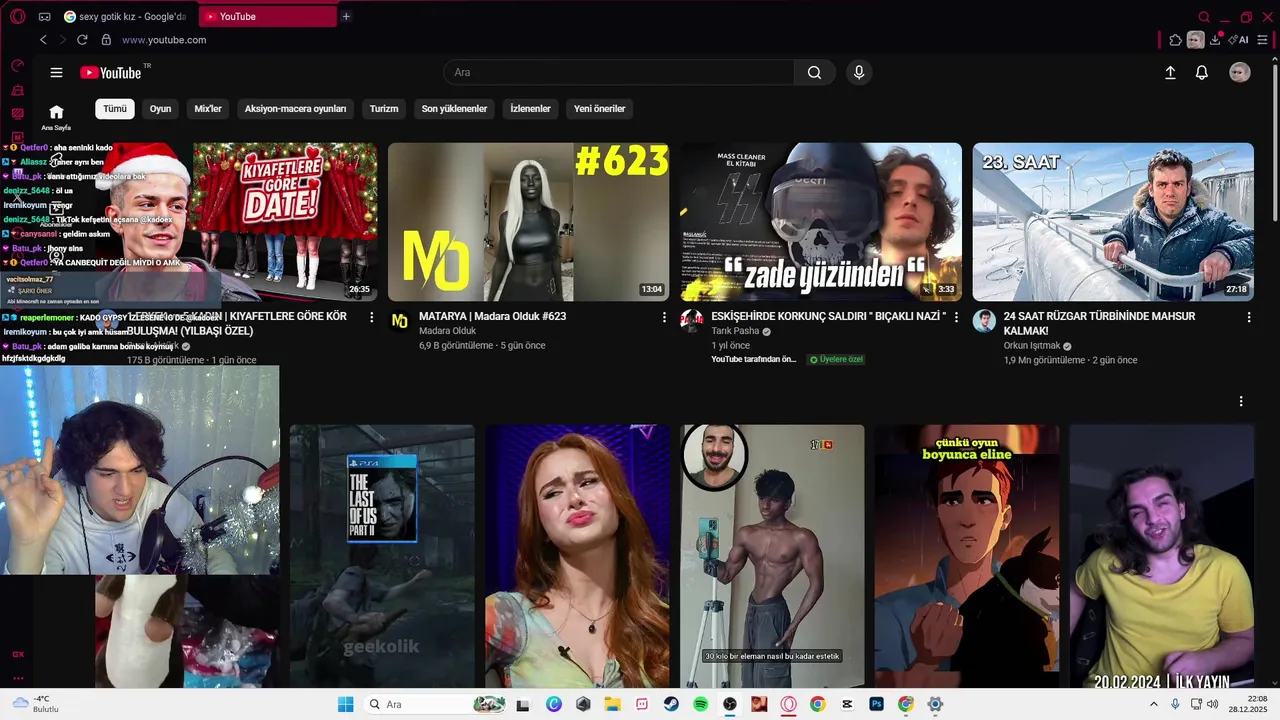Open the Windows Start button

pyautogui.click(x=345, y=704)
